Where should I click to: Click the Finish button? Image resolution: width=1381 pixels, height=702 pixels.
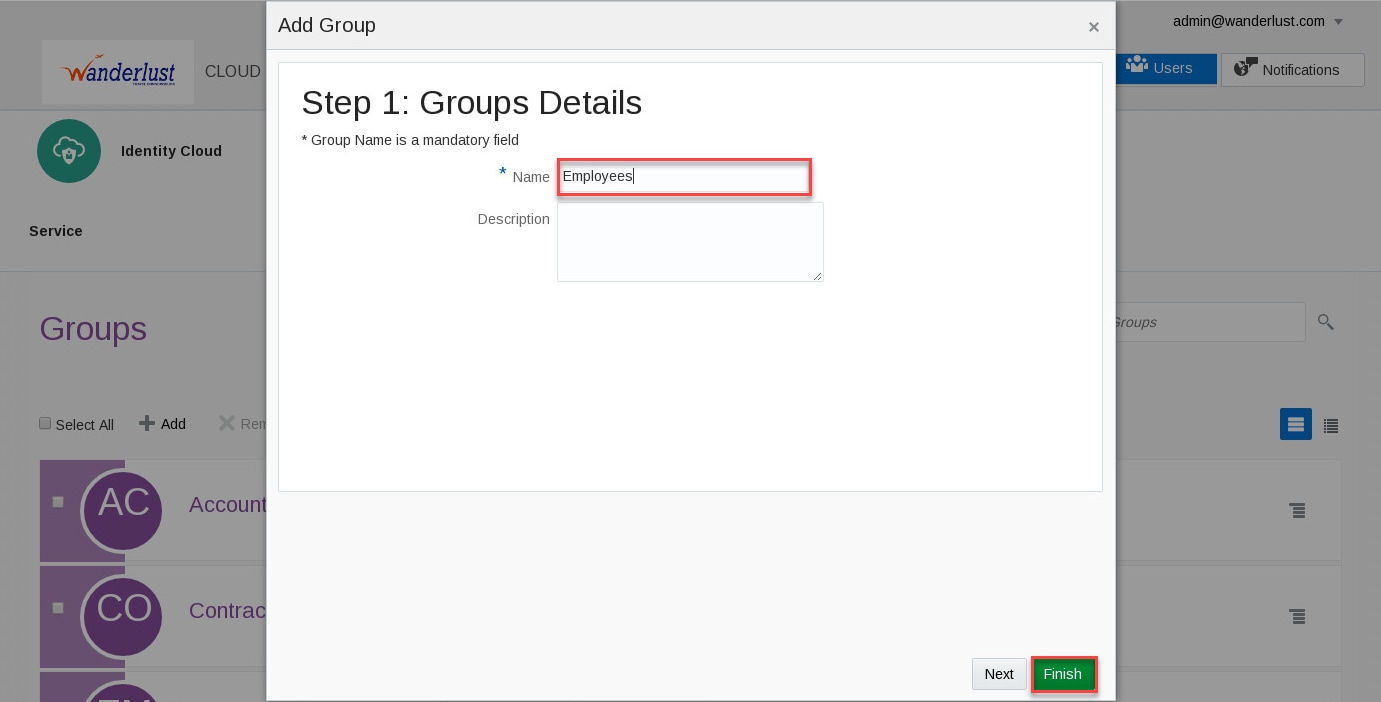coord(1063,674)
